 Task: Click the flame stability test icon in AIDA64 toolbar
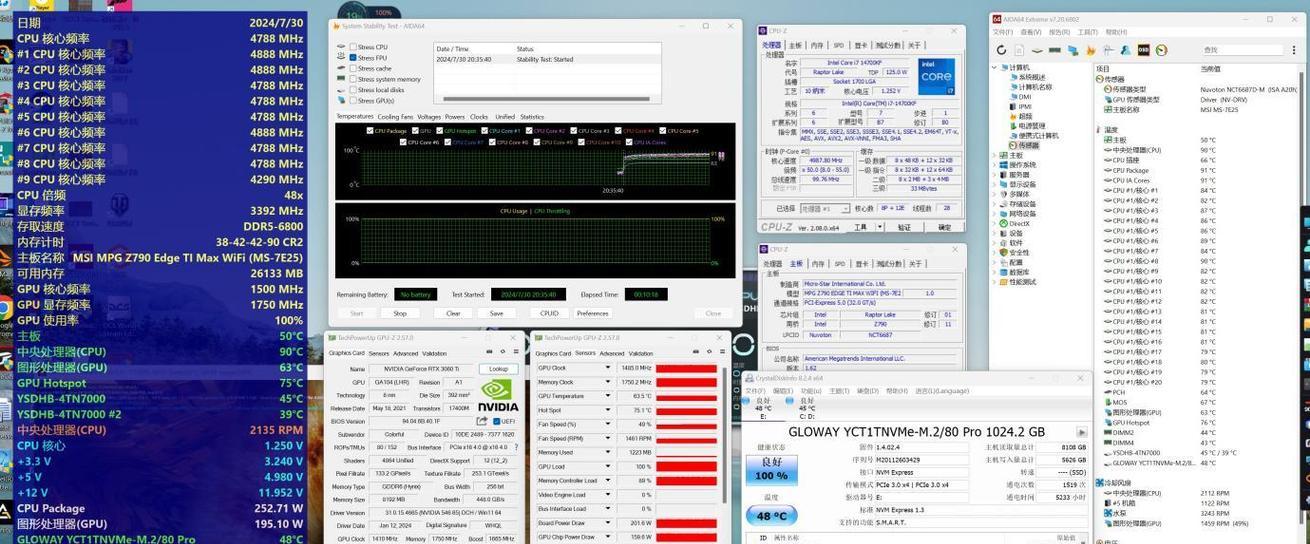point(1090,50)
